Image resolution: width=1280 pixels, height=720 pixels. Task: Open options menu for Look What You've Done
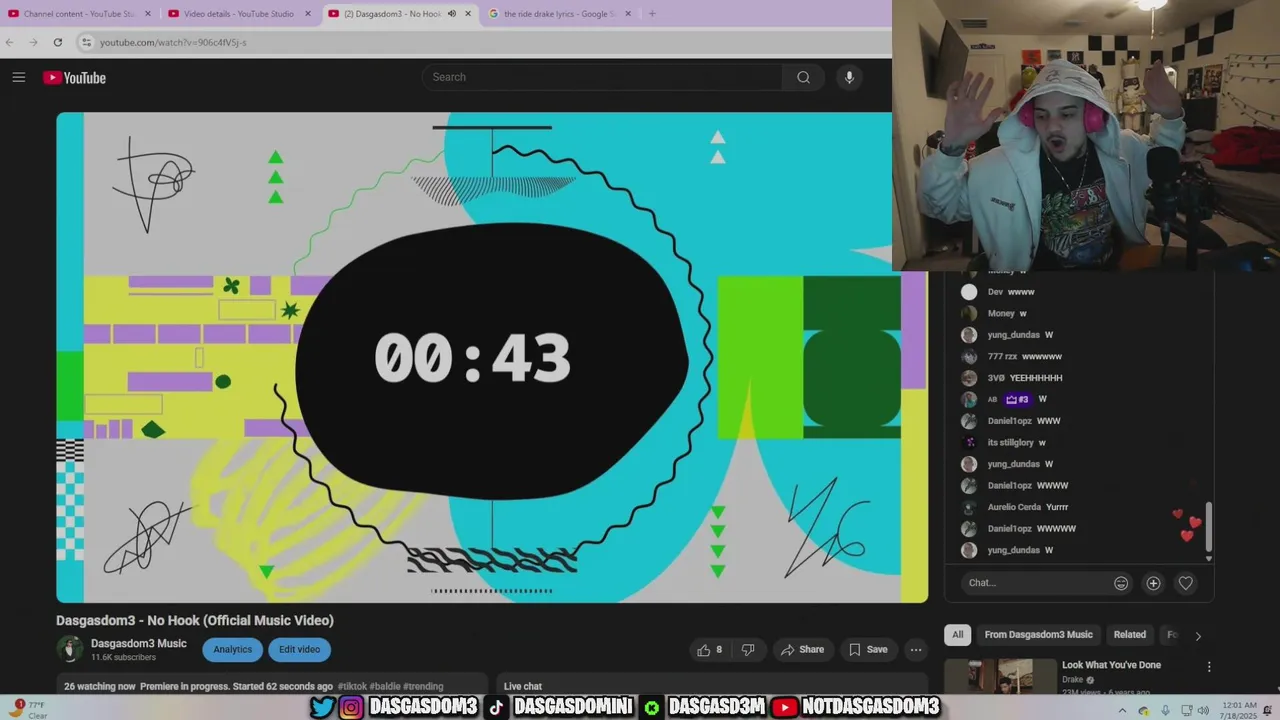(1208, 667)
